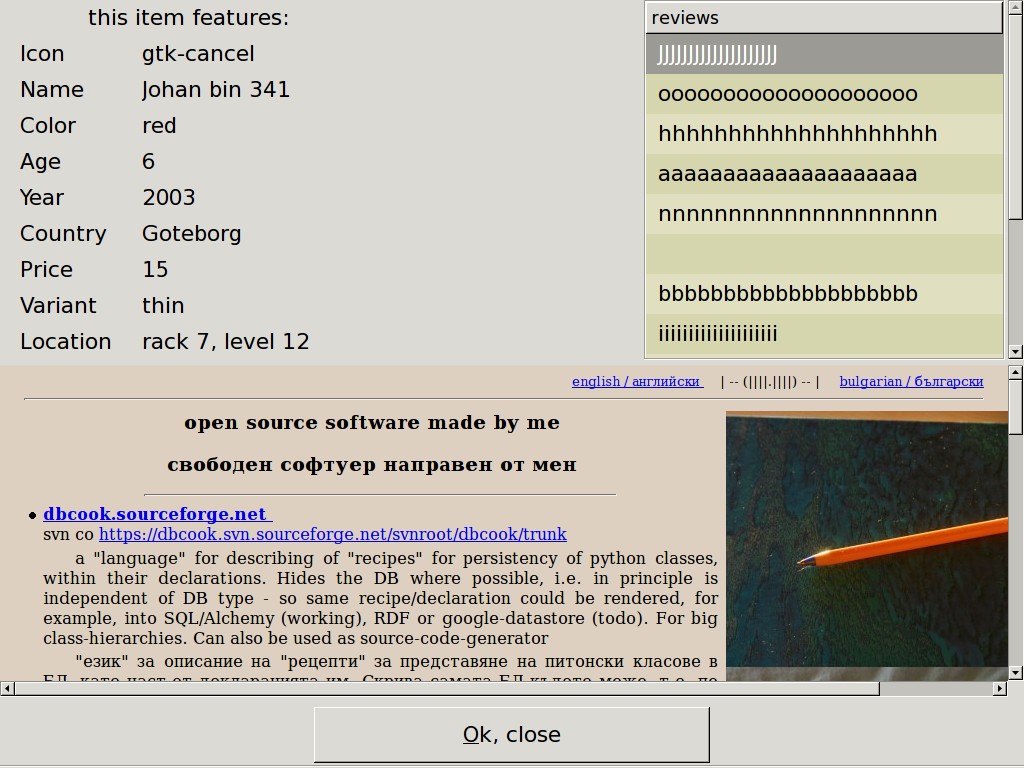Select the 'aaaaaaaaaaaaaaaaaaa' review row
Image resolution: width=1024 pixels, height=768 pixels.
[824, 174]
